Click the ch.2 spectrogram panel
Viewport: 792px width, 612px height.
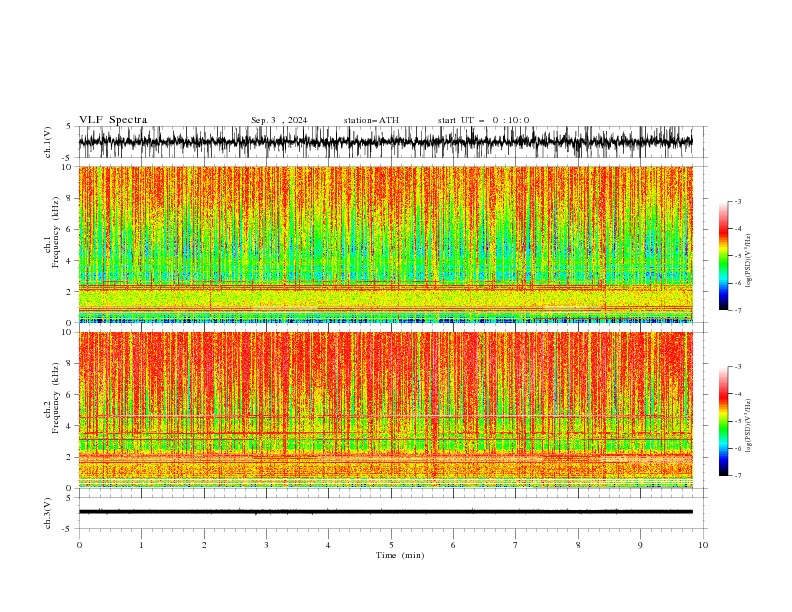386,410
